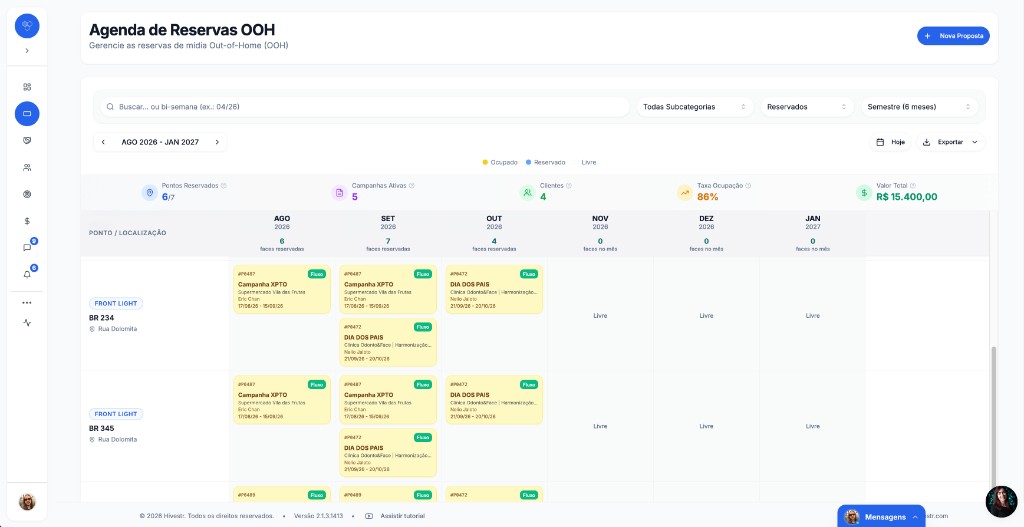Viewport: 1024px width, 527px height.
Task: Open the users icon in sidebar
Action: point(27,167)
